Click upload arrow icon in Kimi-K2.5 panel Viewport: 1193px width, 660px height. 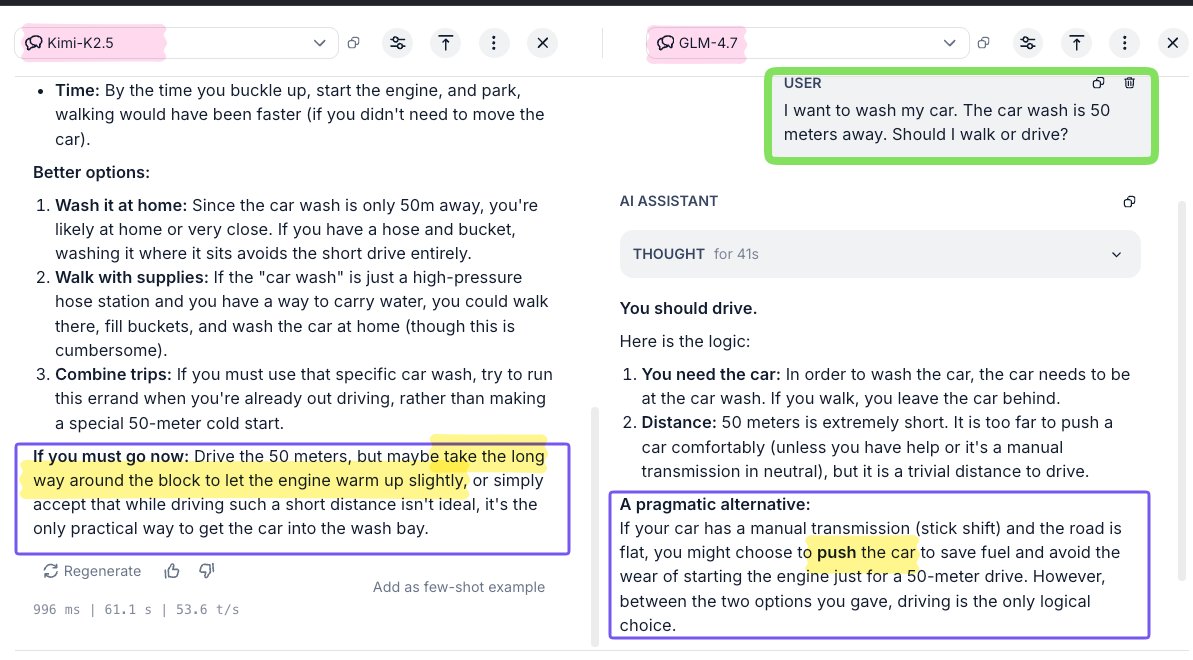pos(446,43)
